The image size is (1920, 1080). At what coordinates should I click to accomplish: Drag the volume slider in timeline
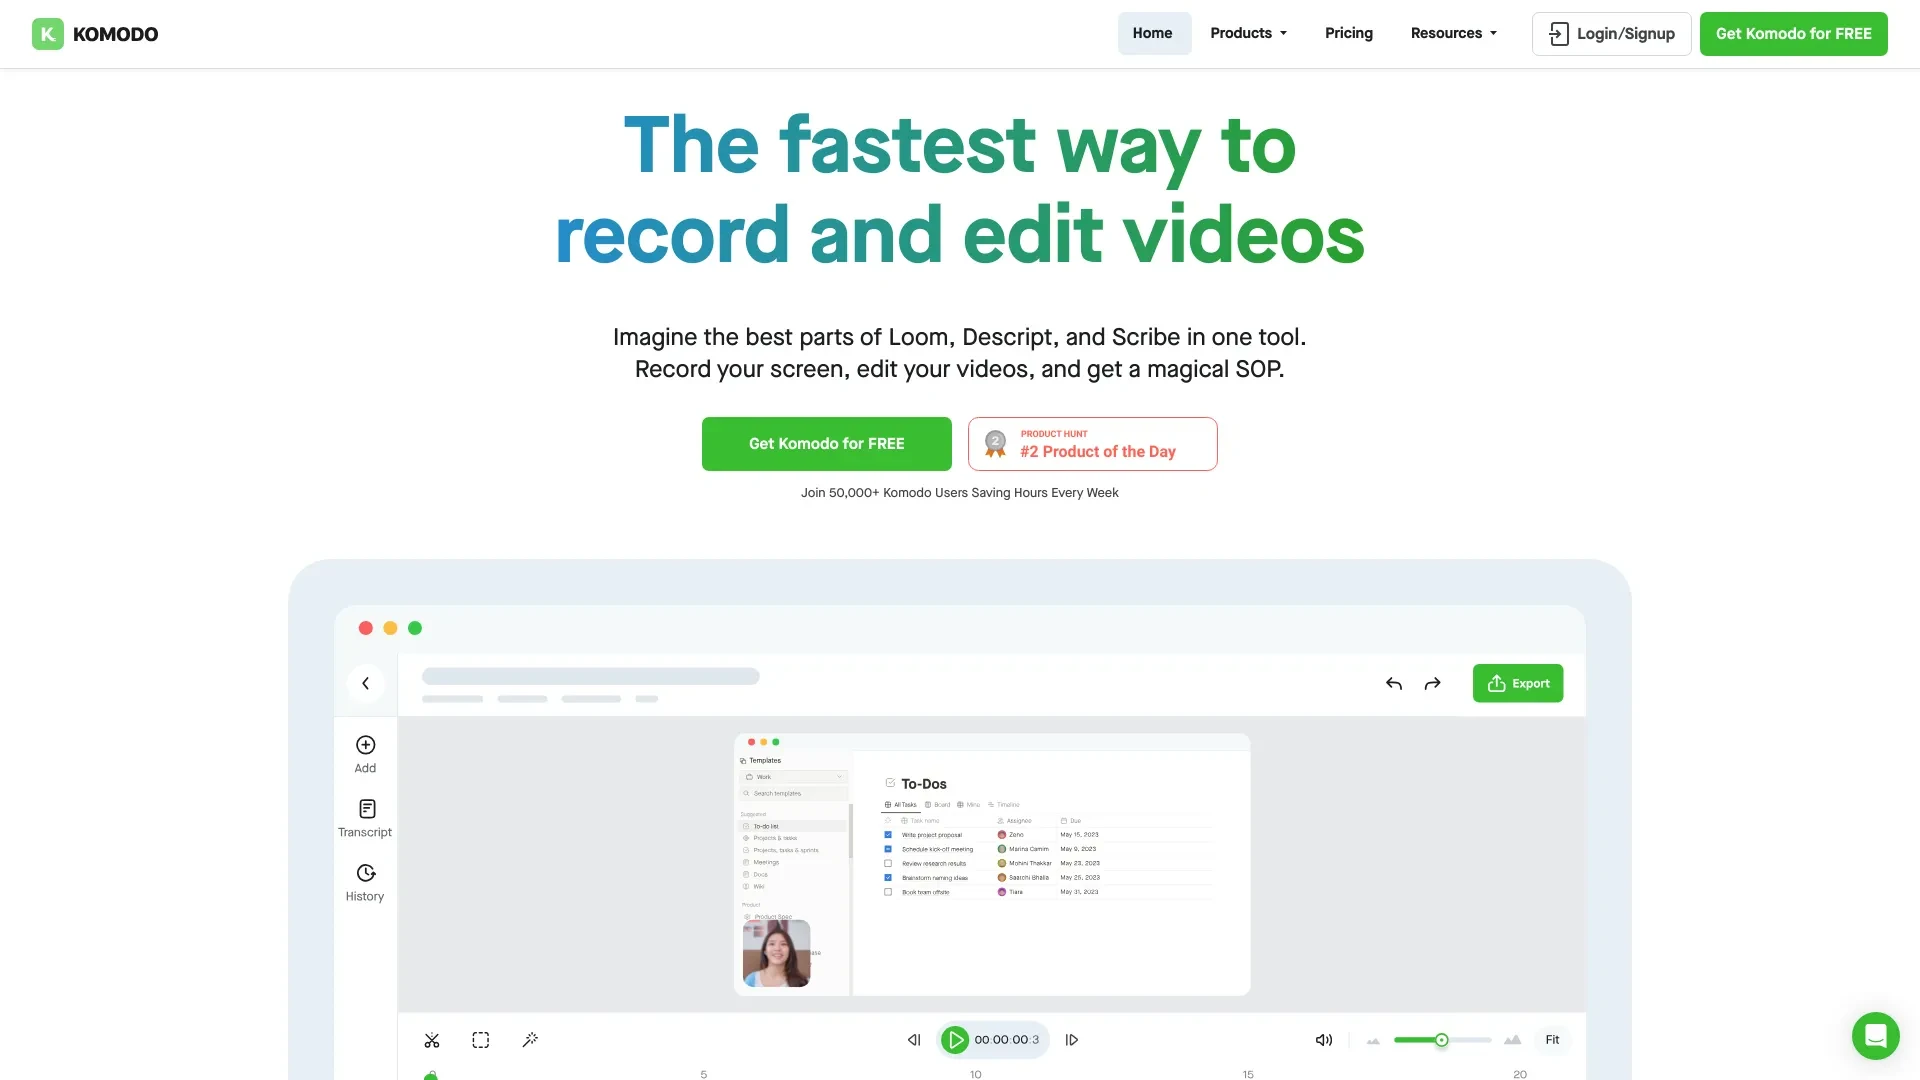coord(1441,1040)
